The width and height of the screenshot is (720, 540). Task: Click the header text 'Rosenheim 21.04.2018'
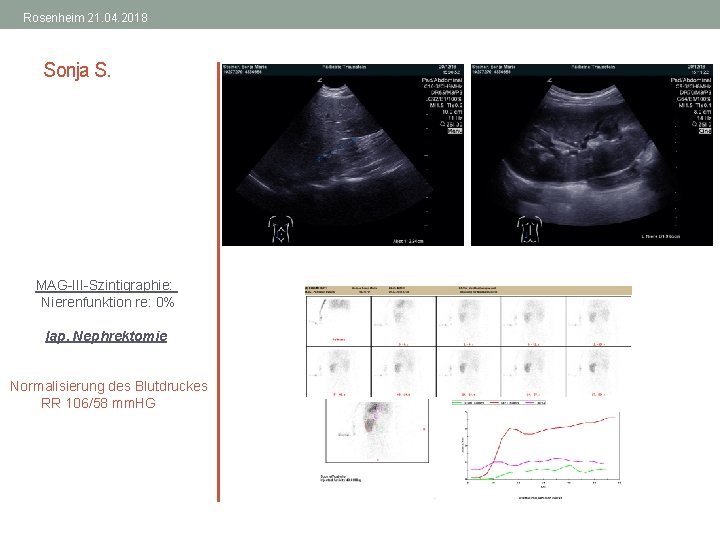pos(85,17)
